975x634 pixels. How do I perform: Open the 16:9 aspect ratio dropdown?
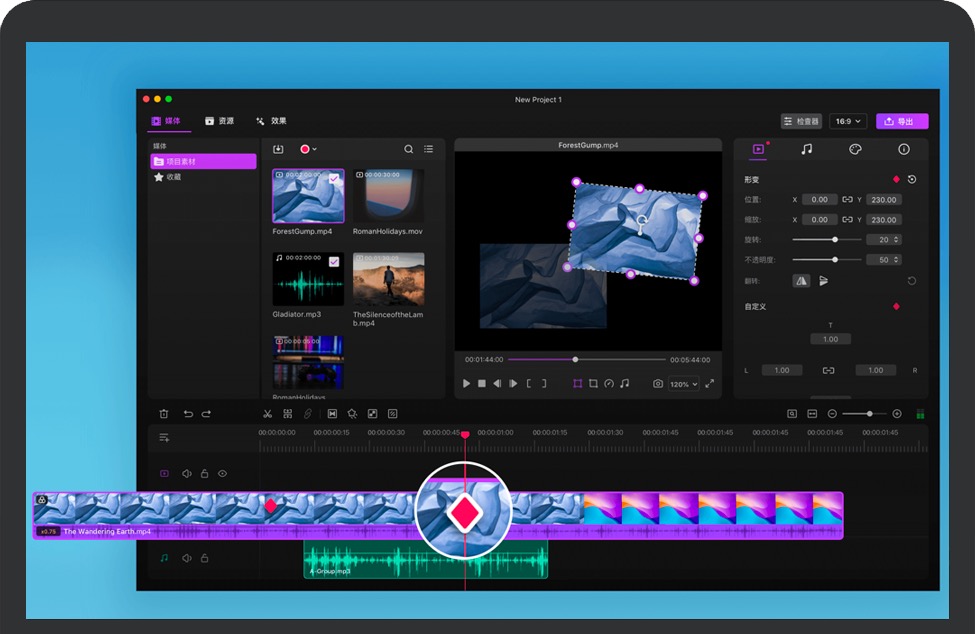coord(847,121)
